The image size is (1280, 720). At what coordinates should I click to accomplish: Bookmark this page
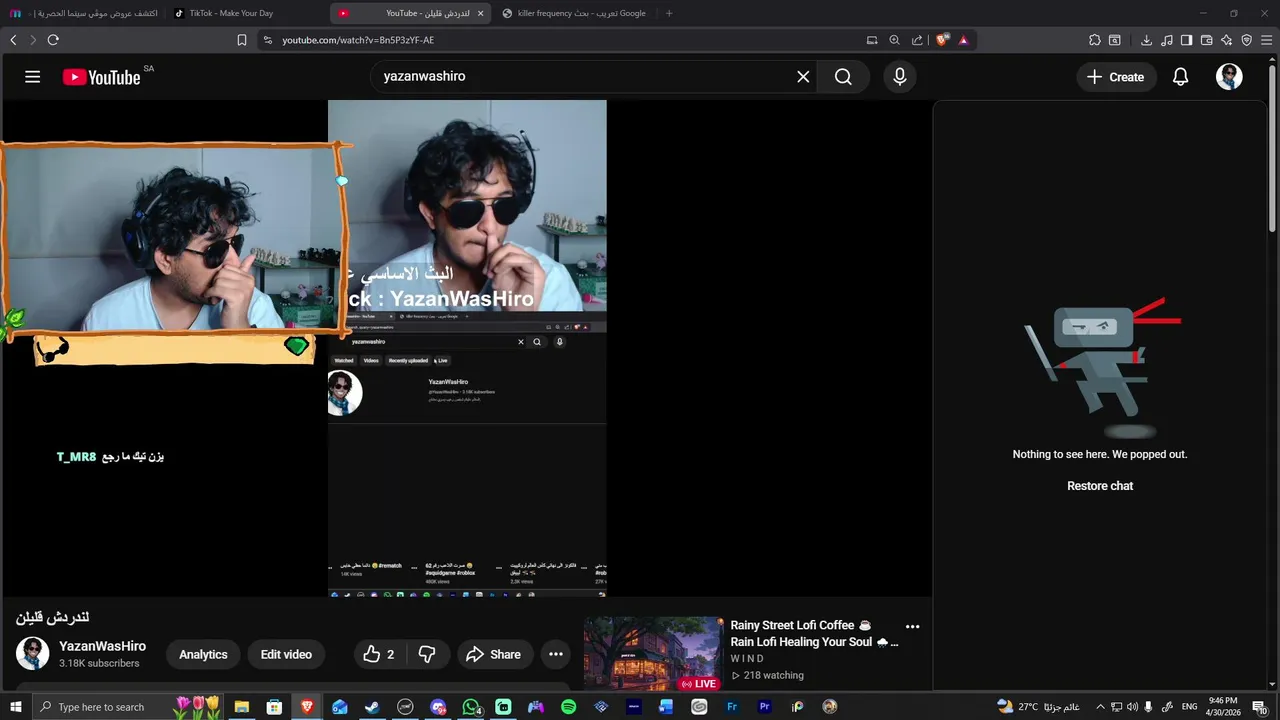pyautogui.click(x=242, y=40)
